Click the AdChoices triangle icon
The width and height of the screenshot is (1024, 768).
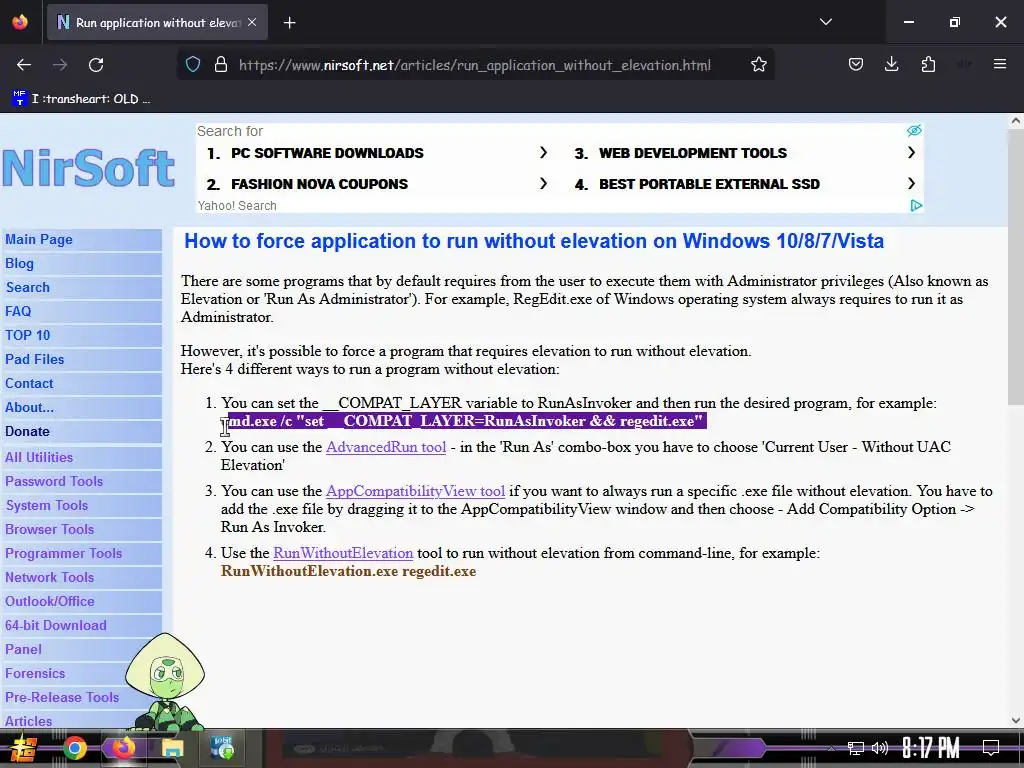click(916, 206)
